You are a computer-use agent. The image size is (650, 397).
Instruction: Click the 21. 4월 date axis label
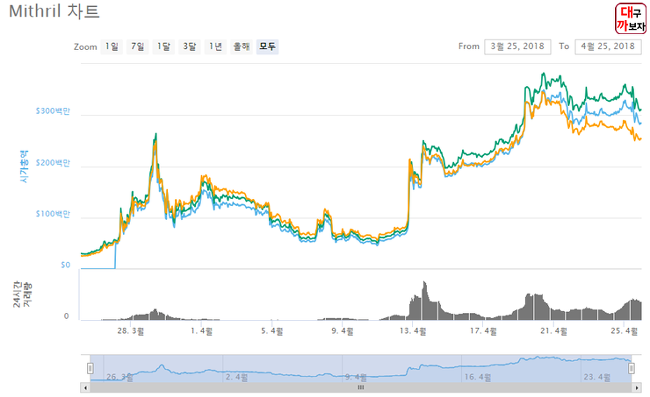tap(554, 331)
